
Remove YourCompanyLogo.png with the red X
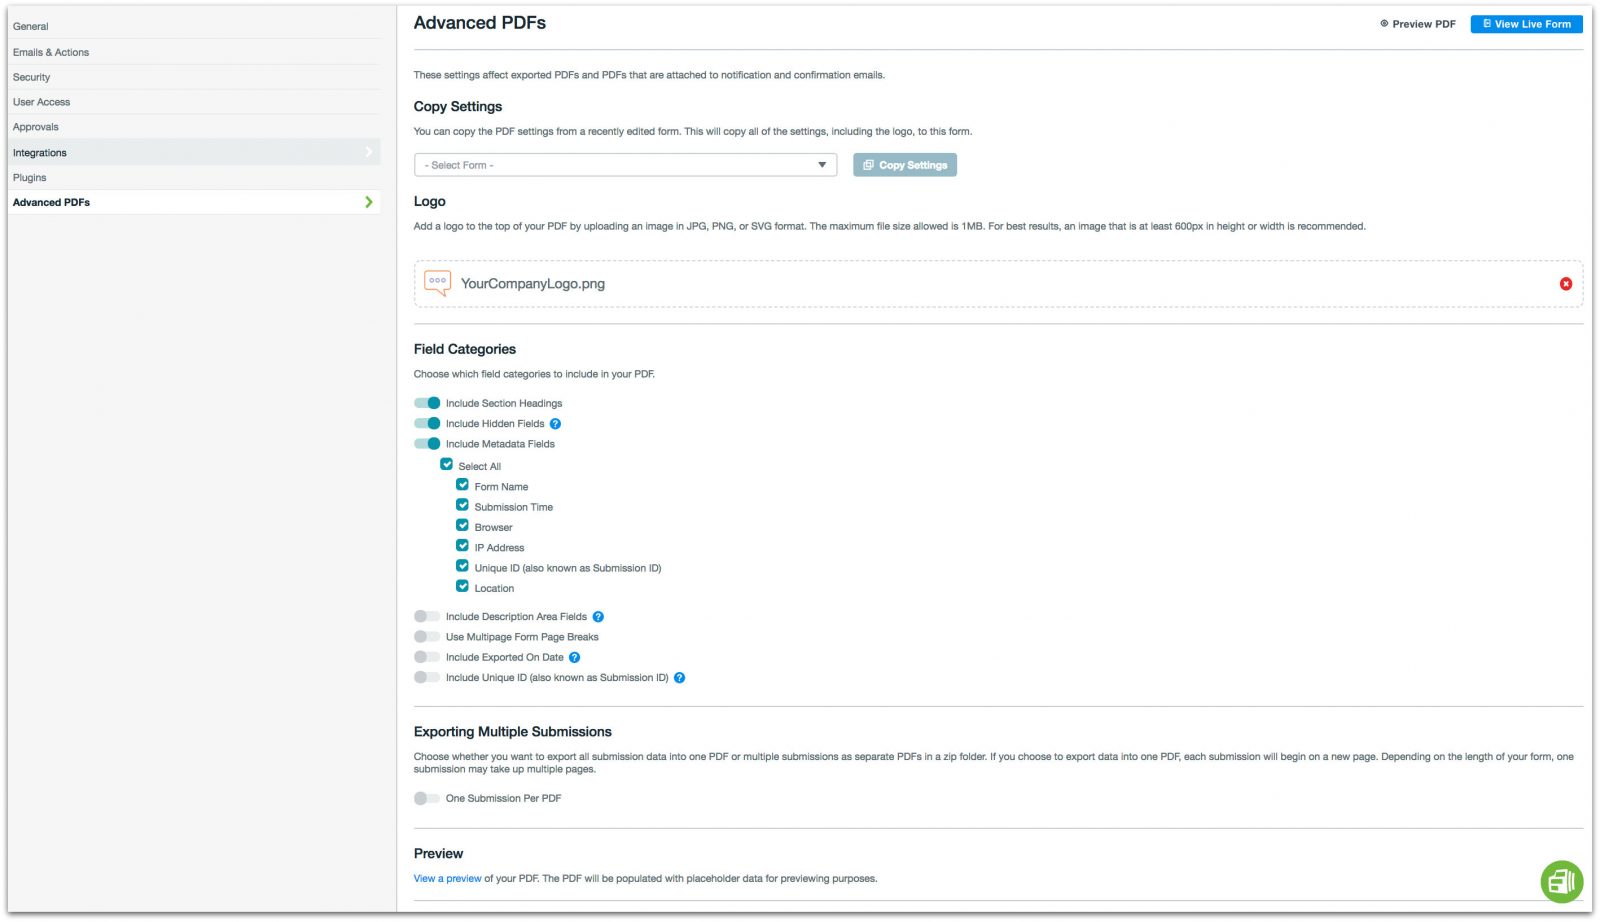click(1566, 284)
